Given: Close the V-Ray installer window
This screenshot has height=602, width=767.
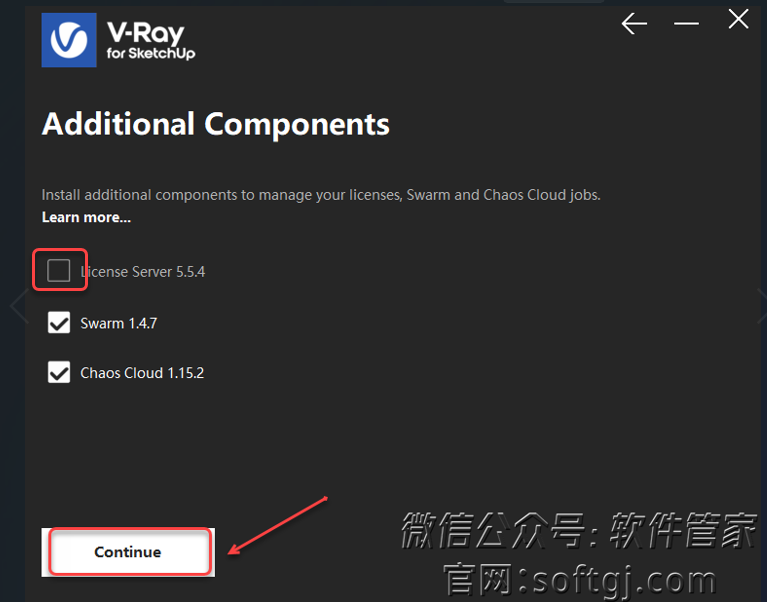Looking at the screenshot, I should coord(738,19).
